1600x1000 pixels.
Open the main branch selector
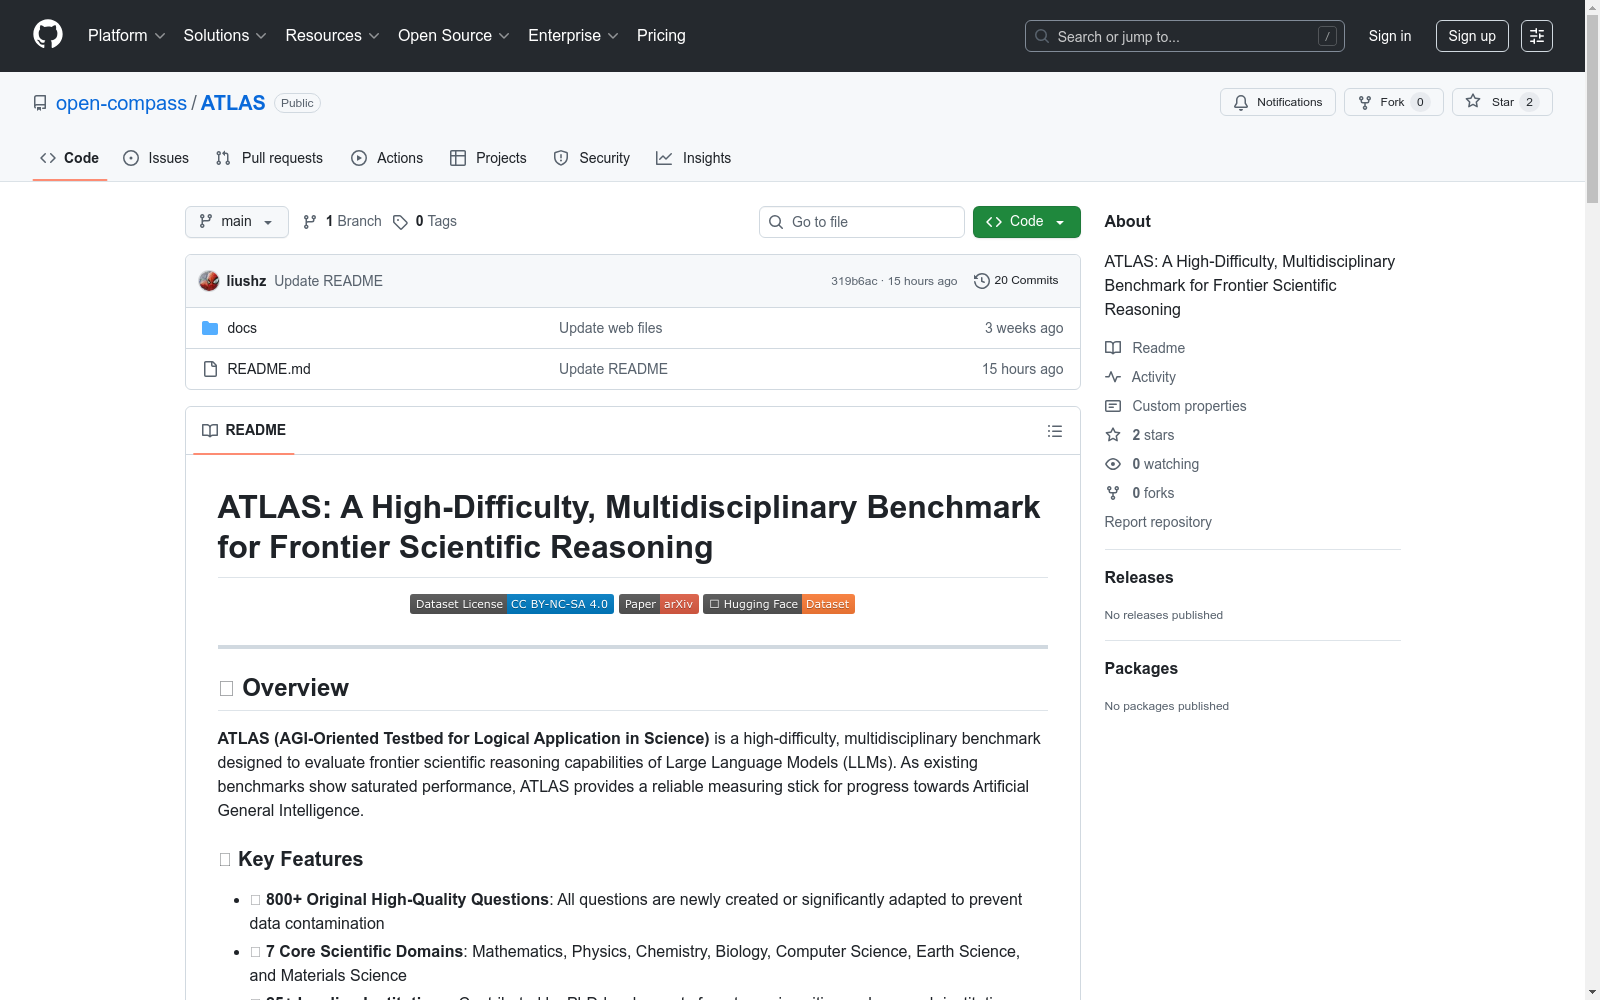pos(237,222)
